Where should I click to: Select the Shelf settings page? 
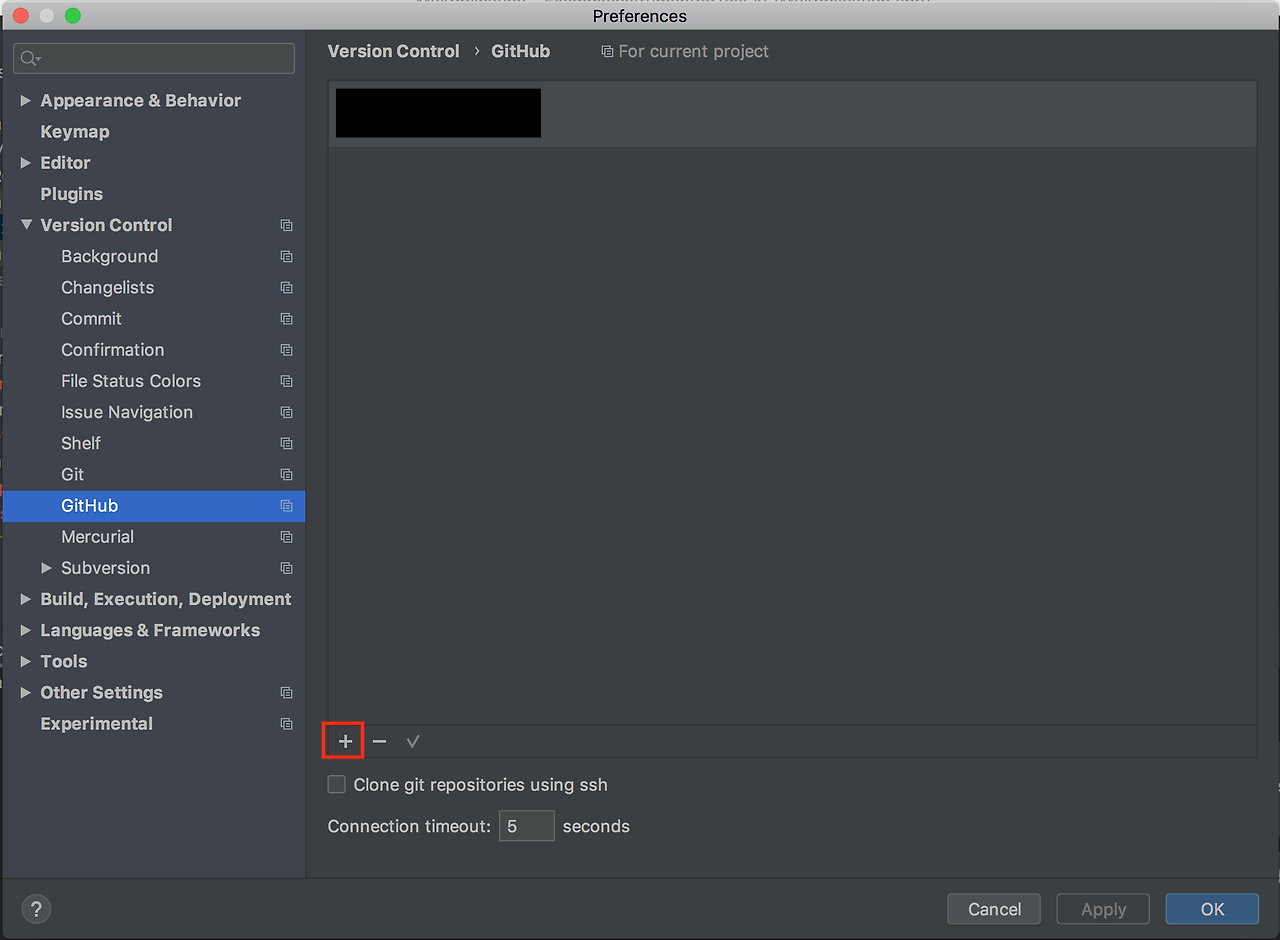[x=81, y=443]
